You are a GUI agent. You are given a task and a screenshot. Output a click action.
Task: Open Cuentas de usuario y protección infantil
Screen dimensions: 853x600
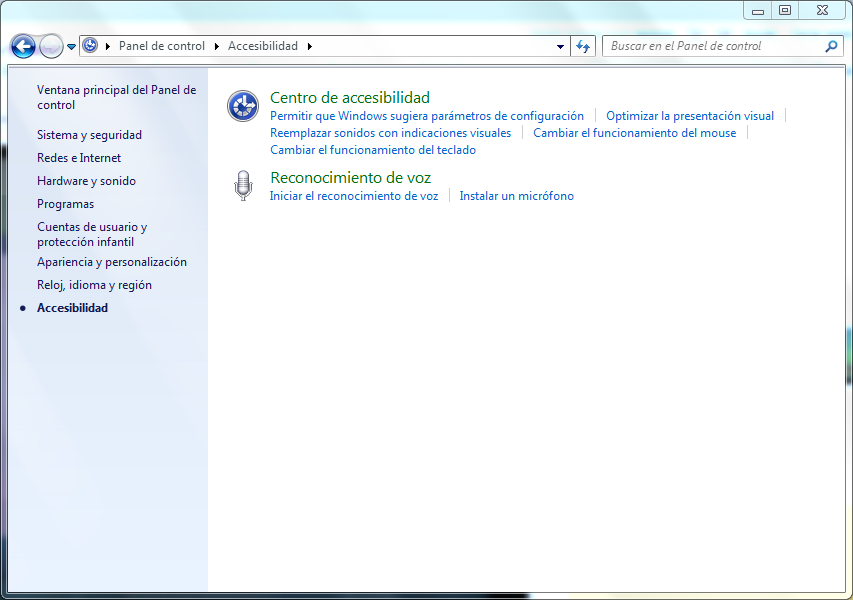tap(92, 234)
